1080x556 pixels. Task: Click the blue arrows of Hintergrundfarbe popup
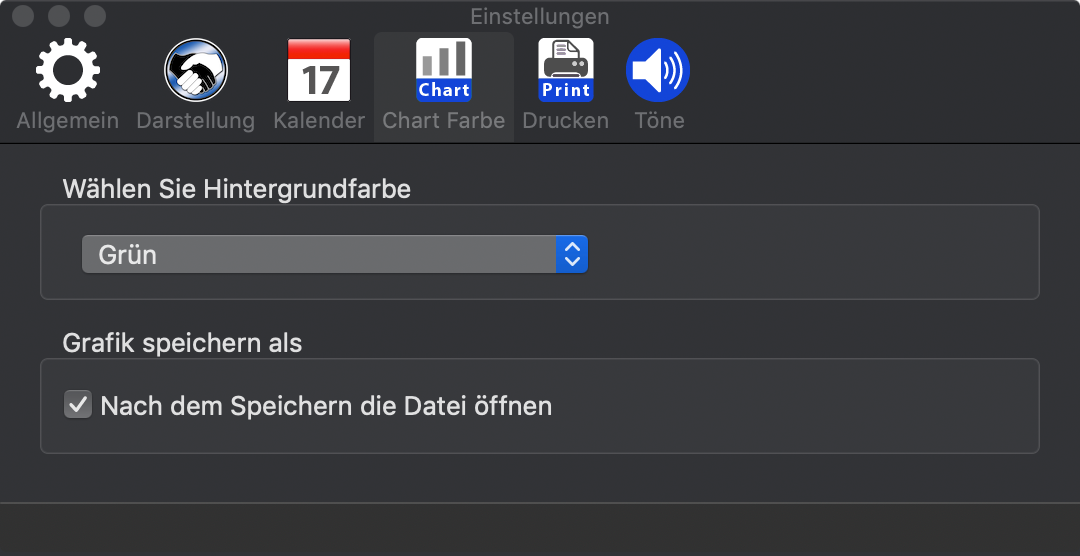[572, 254]
